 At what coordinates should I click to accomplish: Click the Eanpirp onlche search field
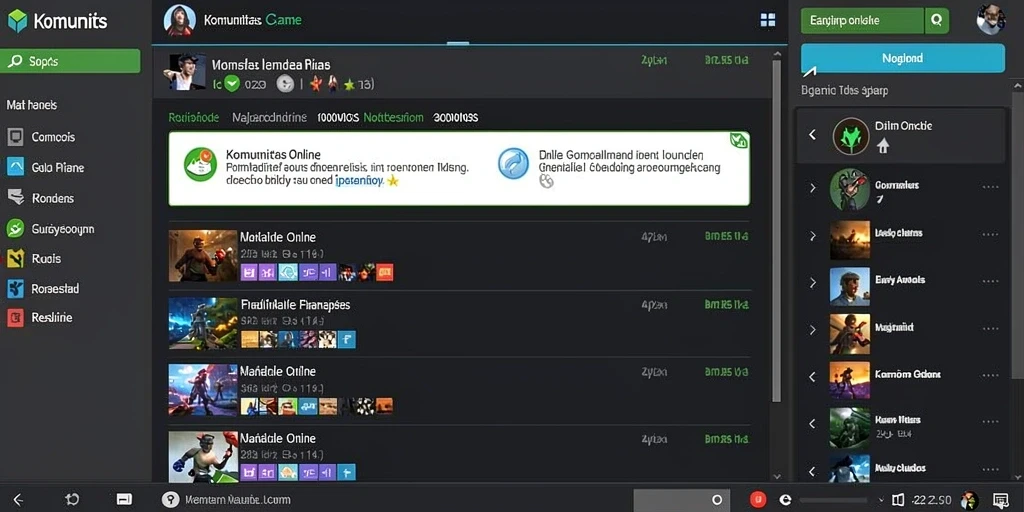[862, 21]
